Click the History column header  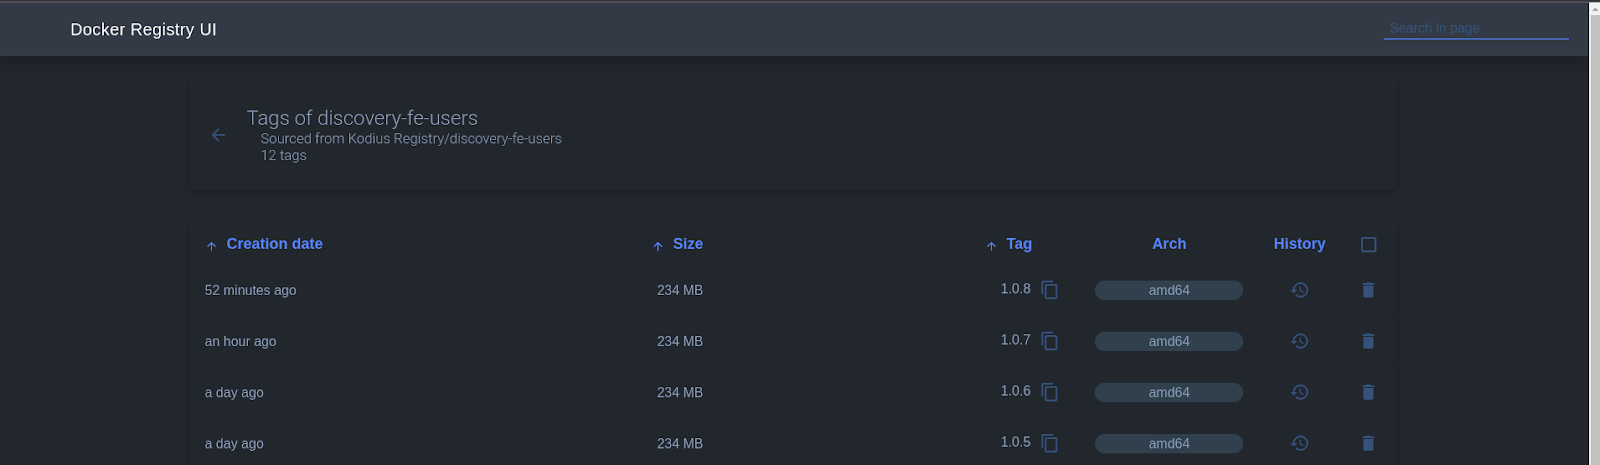pyautogui.click(x=1299, y=244)
